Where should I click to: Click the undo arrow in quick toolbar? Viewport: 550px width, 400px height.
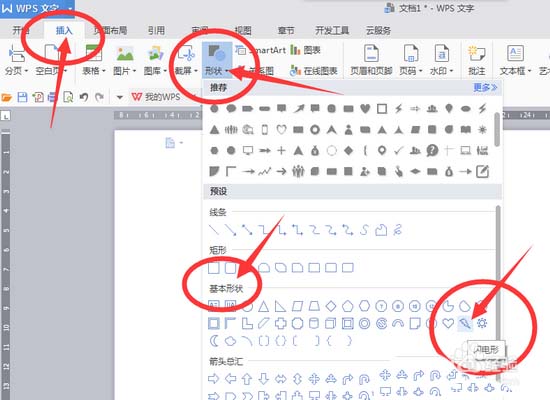point(83,97)
